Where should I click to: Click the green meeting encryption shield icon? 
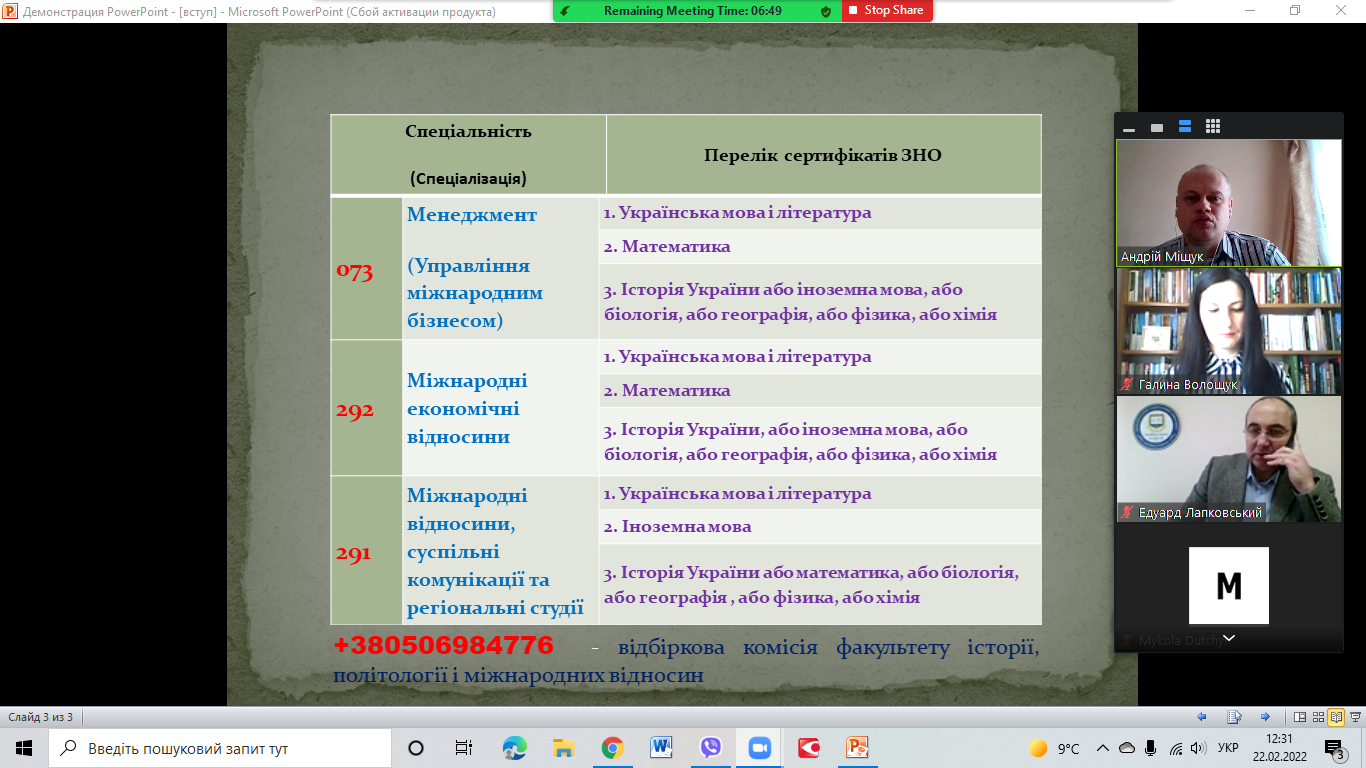click(x=825, y=11)
